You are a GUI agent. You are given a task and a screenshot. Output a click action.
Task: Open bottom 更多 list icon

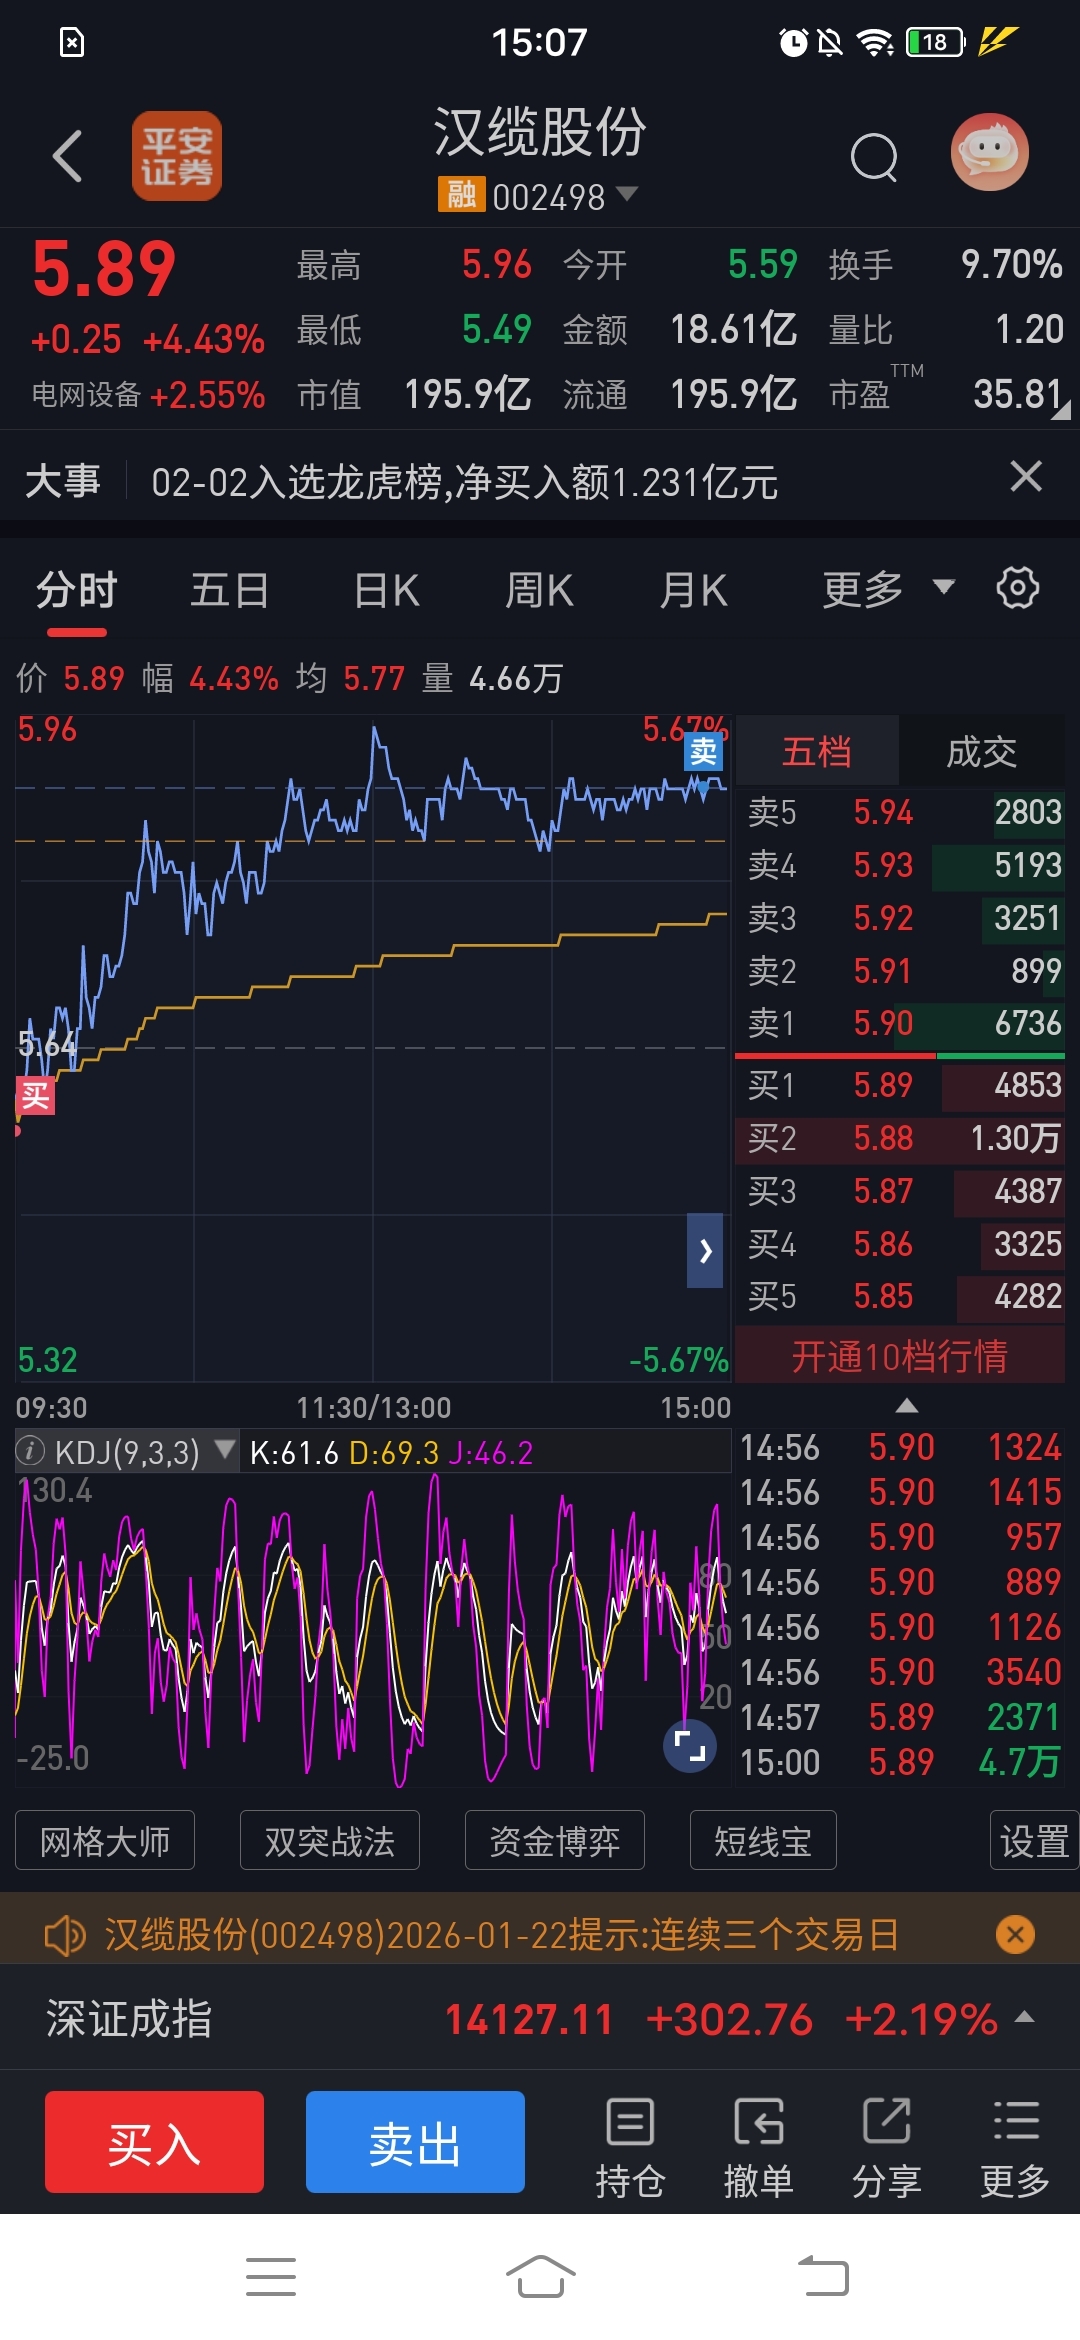tap(1015, 2147)
